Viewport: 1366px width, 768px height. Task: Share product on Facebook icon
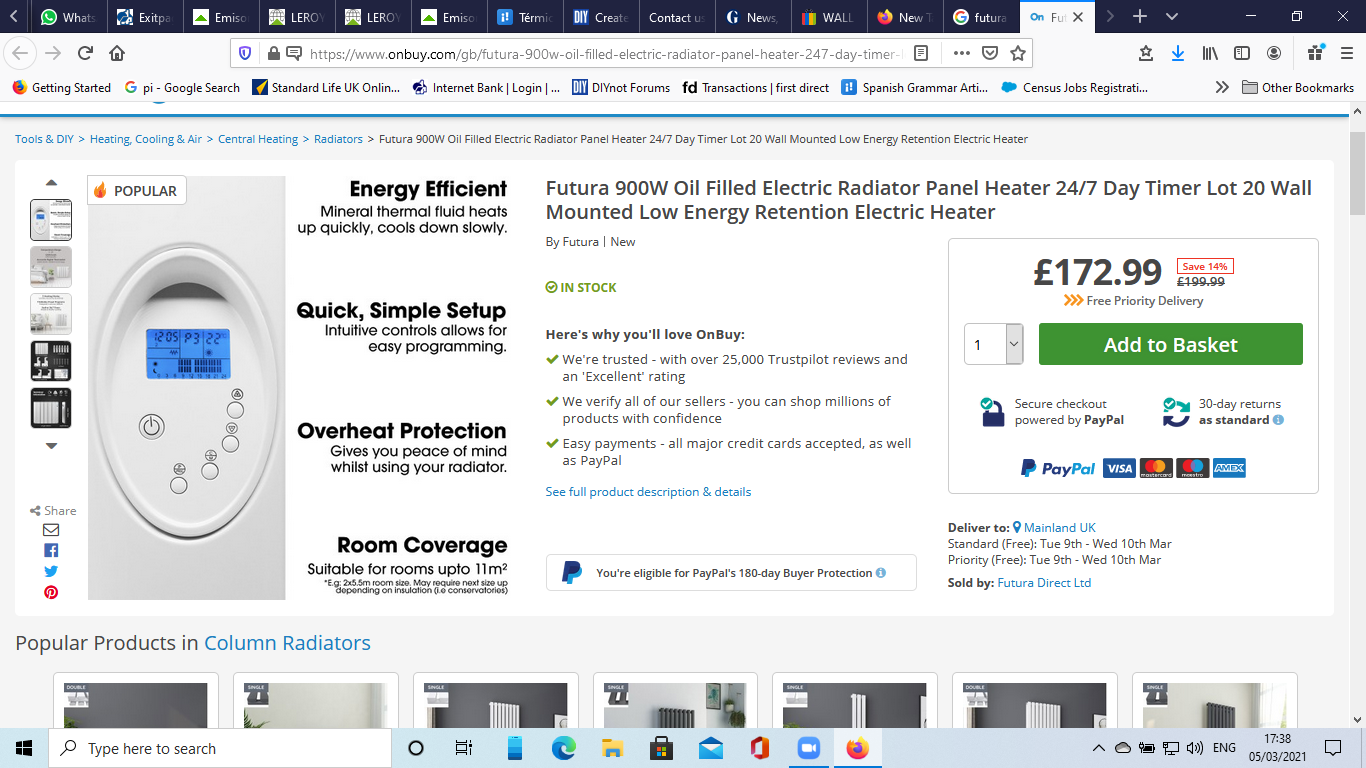tap(51, 551)
